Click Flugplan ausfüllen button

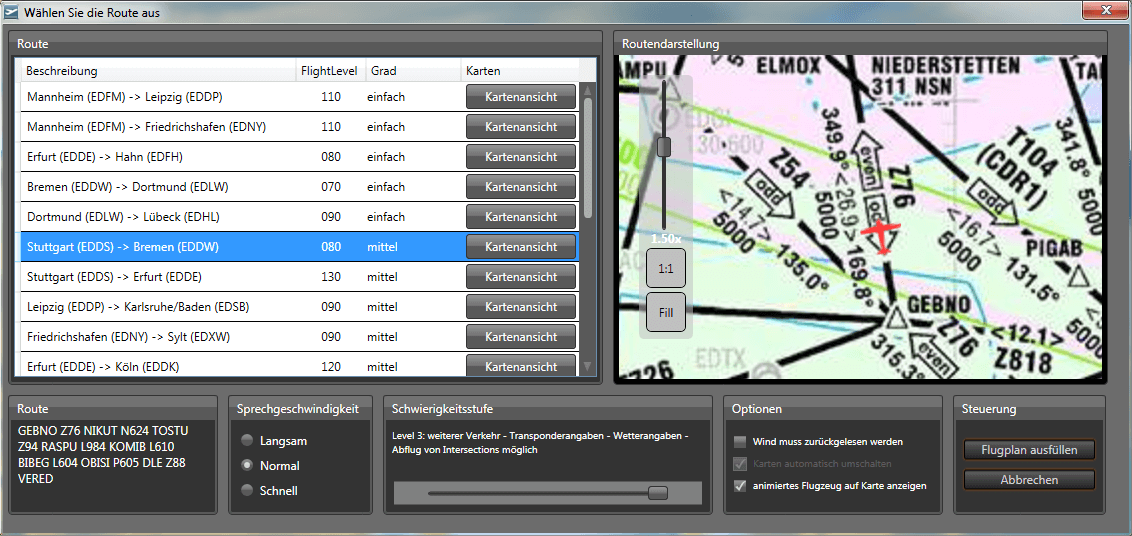1029,450
